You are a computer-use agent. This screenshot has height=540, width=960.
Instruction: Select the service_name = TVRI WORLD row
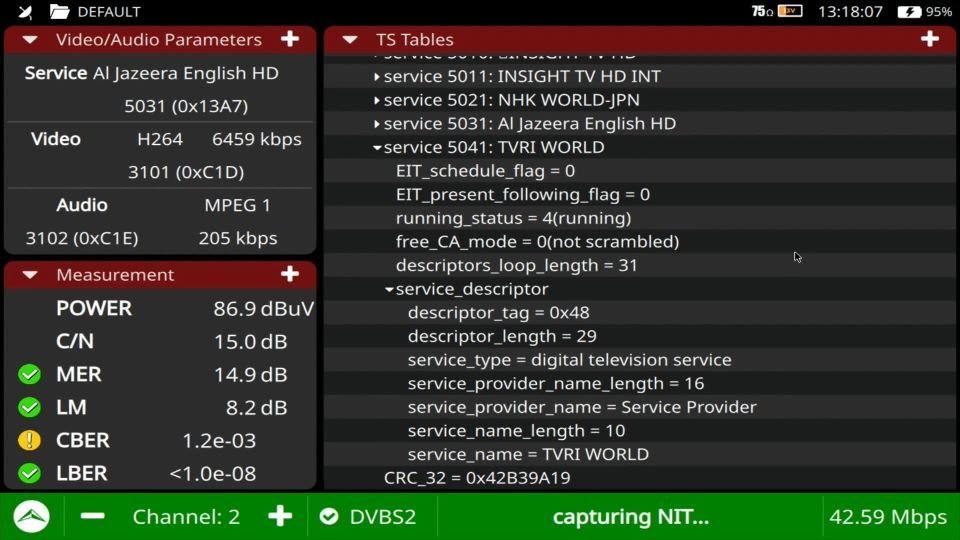point(640,454)
